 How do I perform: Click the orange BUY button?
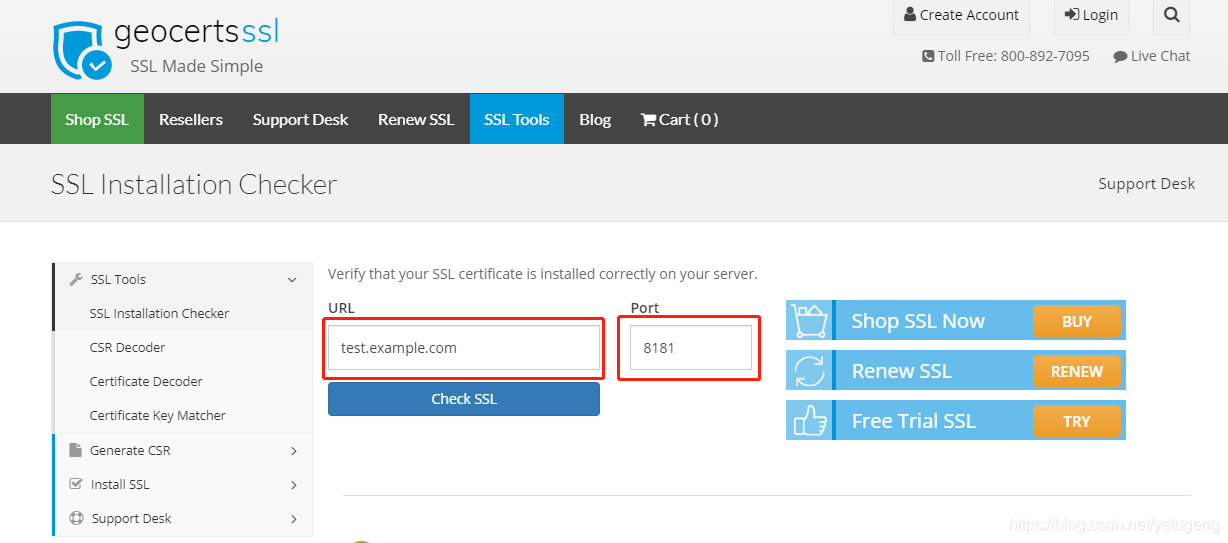(1077, 322)
